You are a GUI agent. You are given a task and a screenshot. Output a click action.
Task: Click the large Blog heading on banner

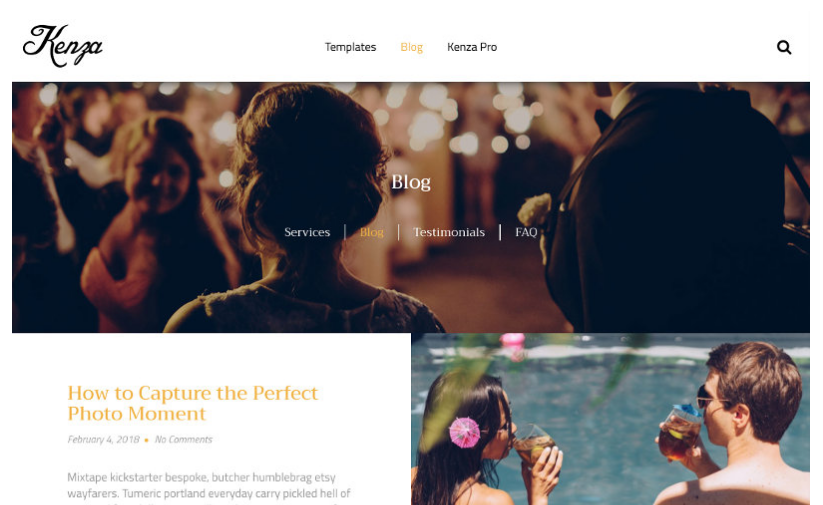pyautogui.click(x=411, y=182)
